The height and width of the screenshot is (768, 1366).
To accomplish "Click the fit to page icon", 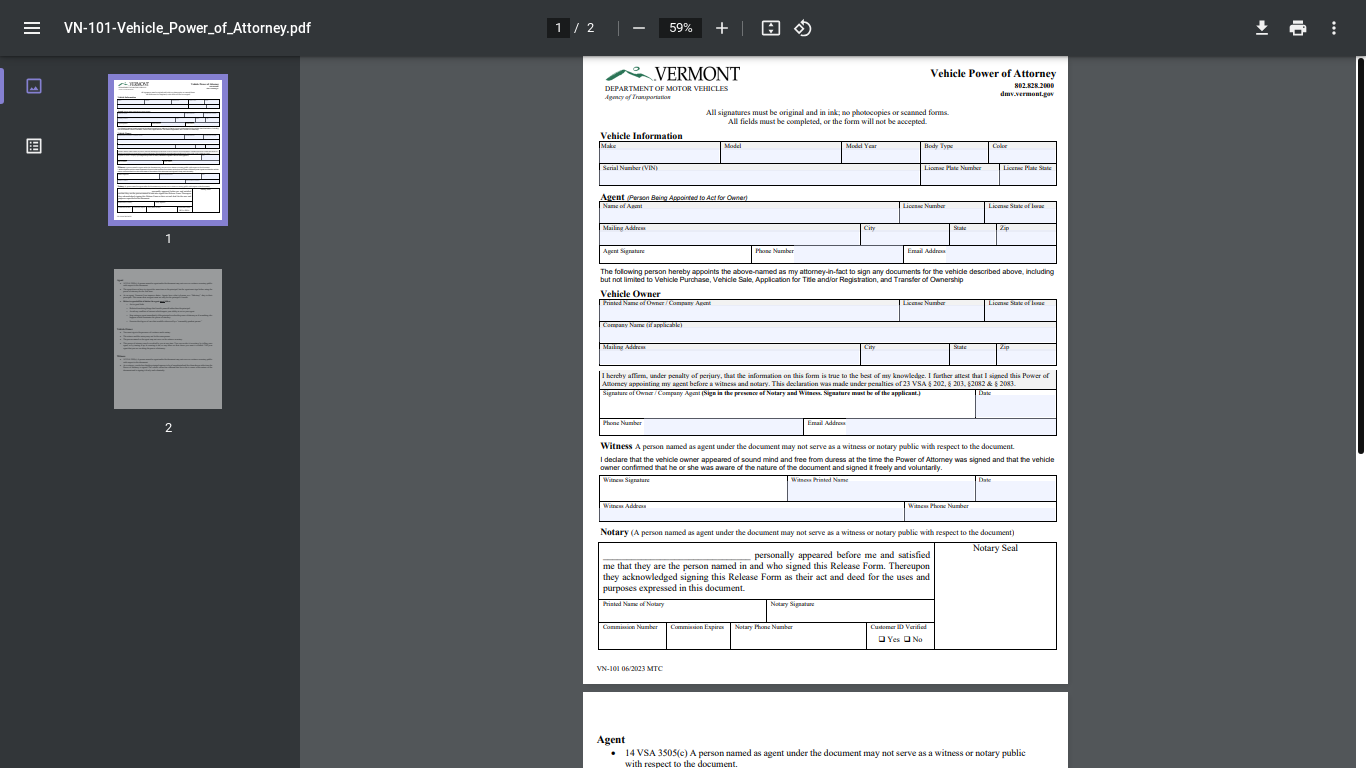I will (x=770, y=28).
